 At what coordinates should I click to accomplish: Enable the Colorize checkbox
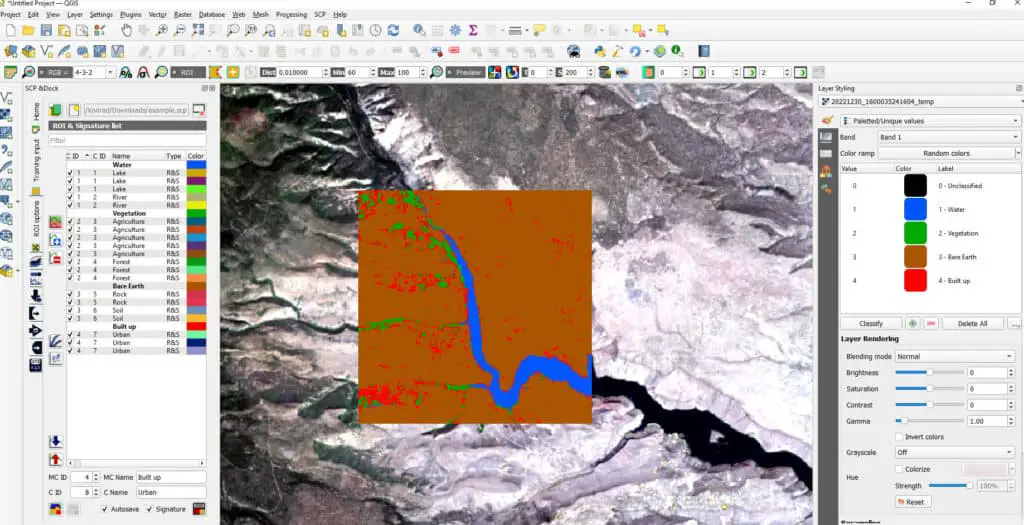coord(899,469)
